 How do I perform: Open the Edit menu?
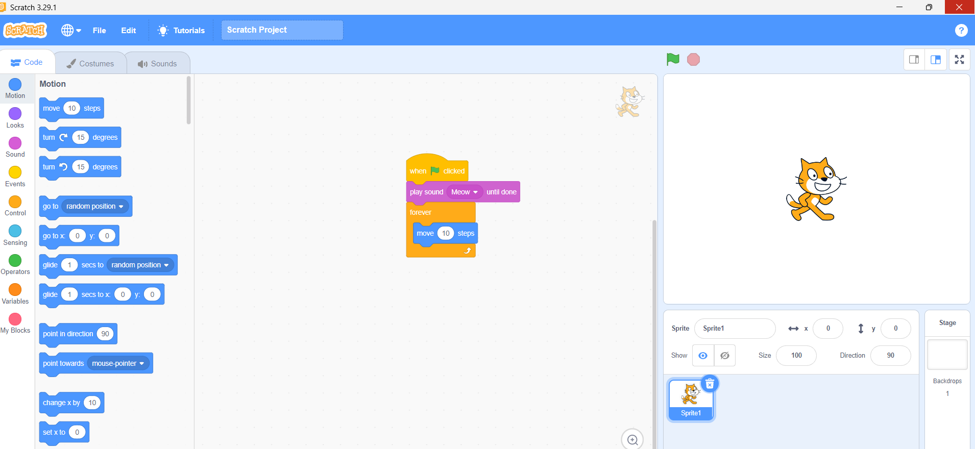point(129,30)
